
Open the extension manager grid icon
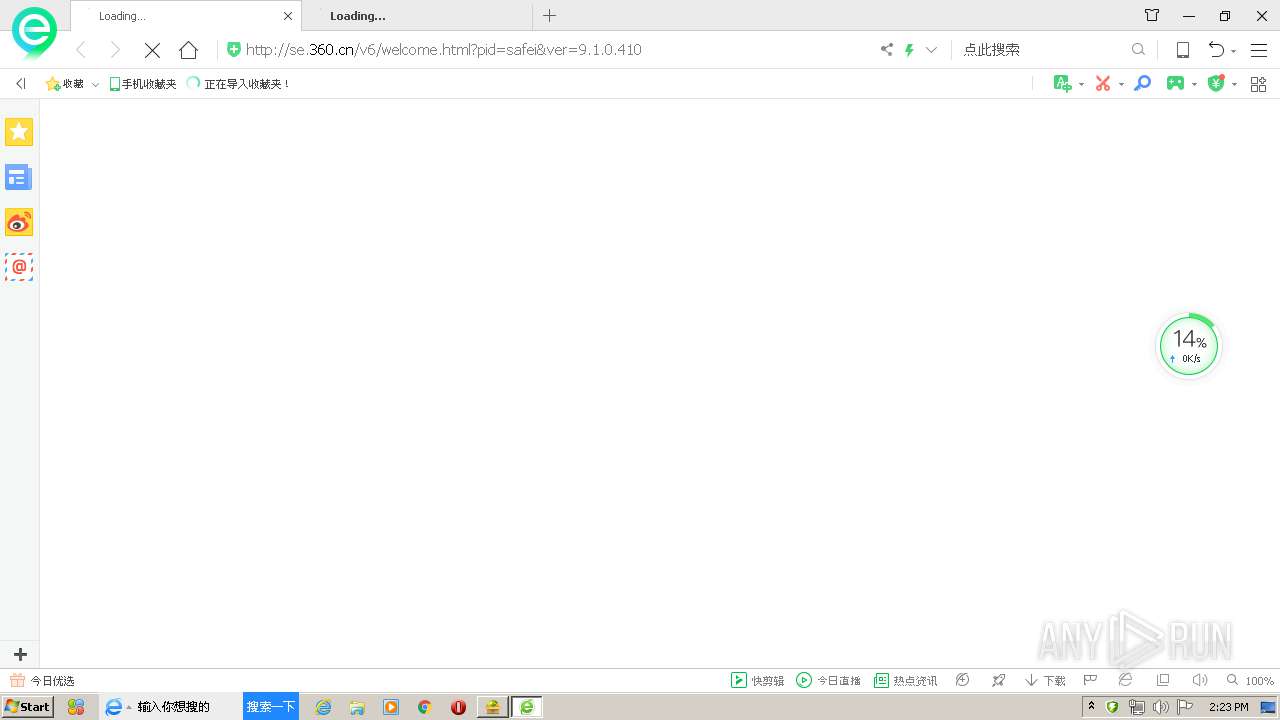pyautogui.click(x=1259, y=84)
